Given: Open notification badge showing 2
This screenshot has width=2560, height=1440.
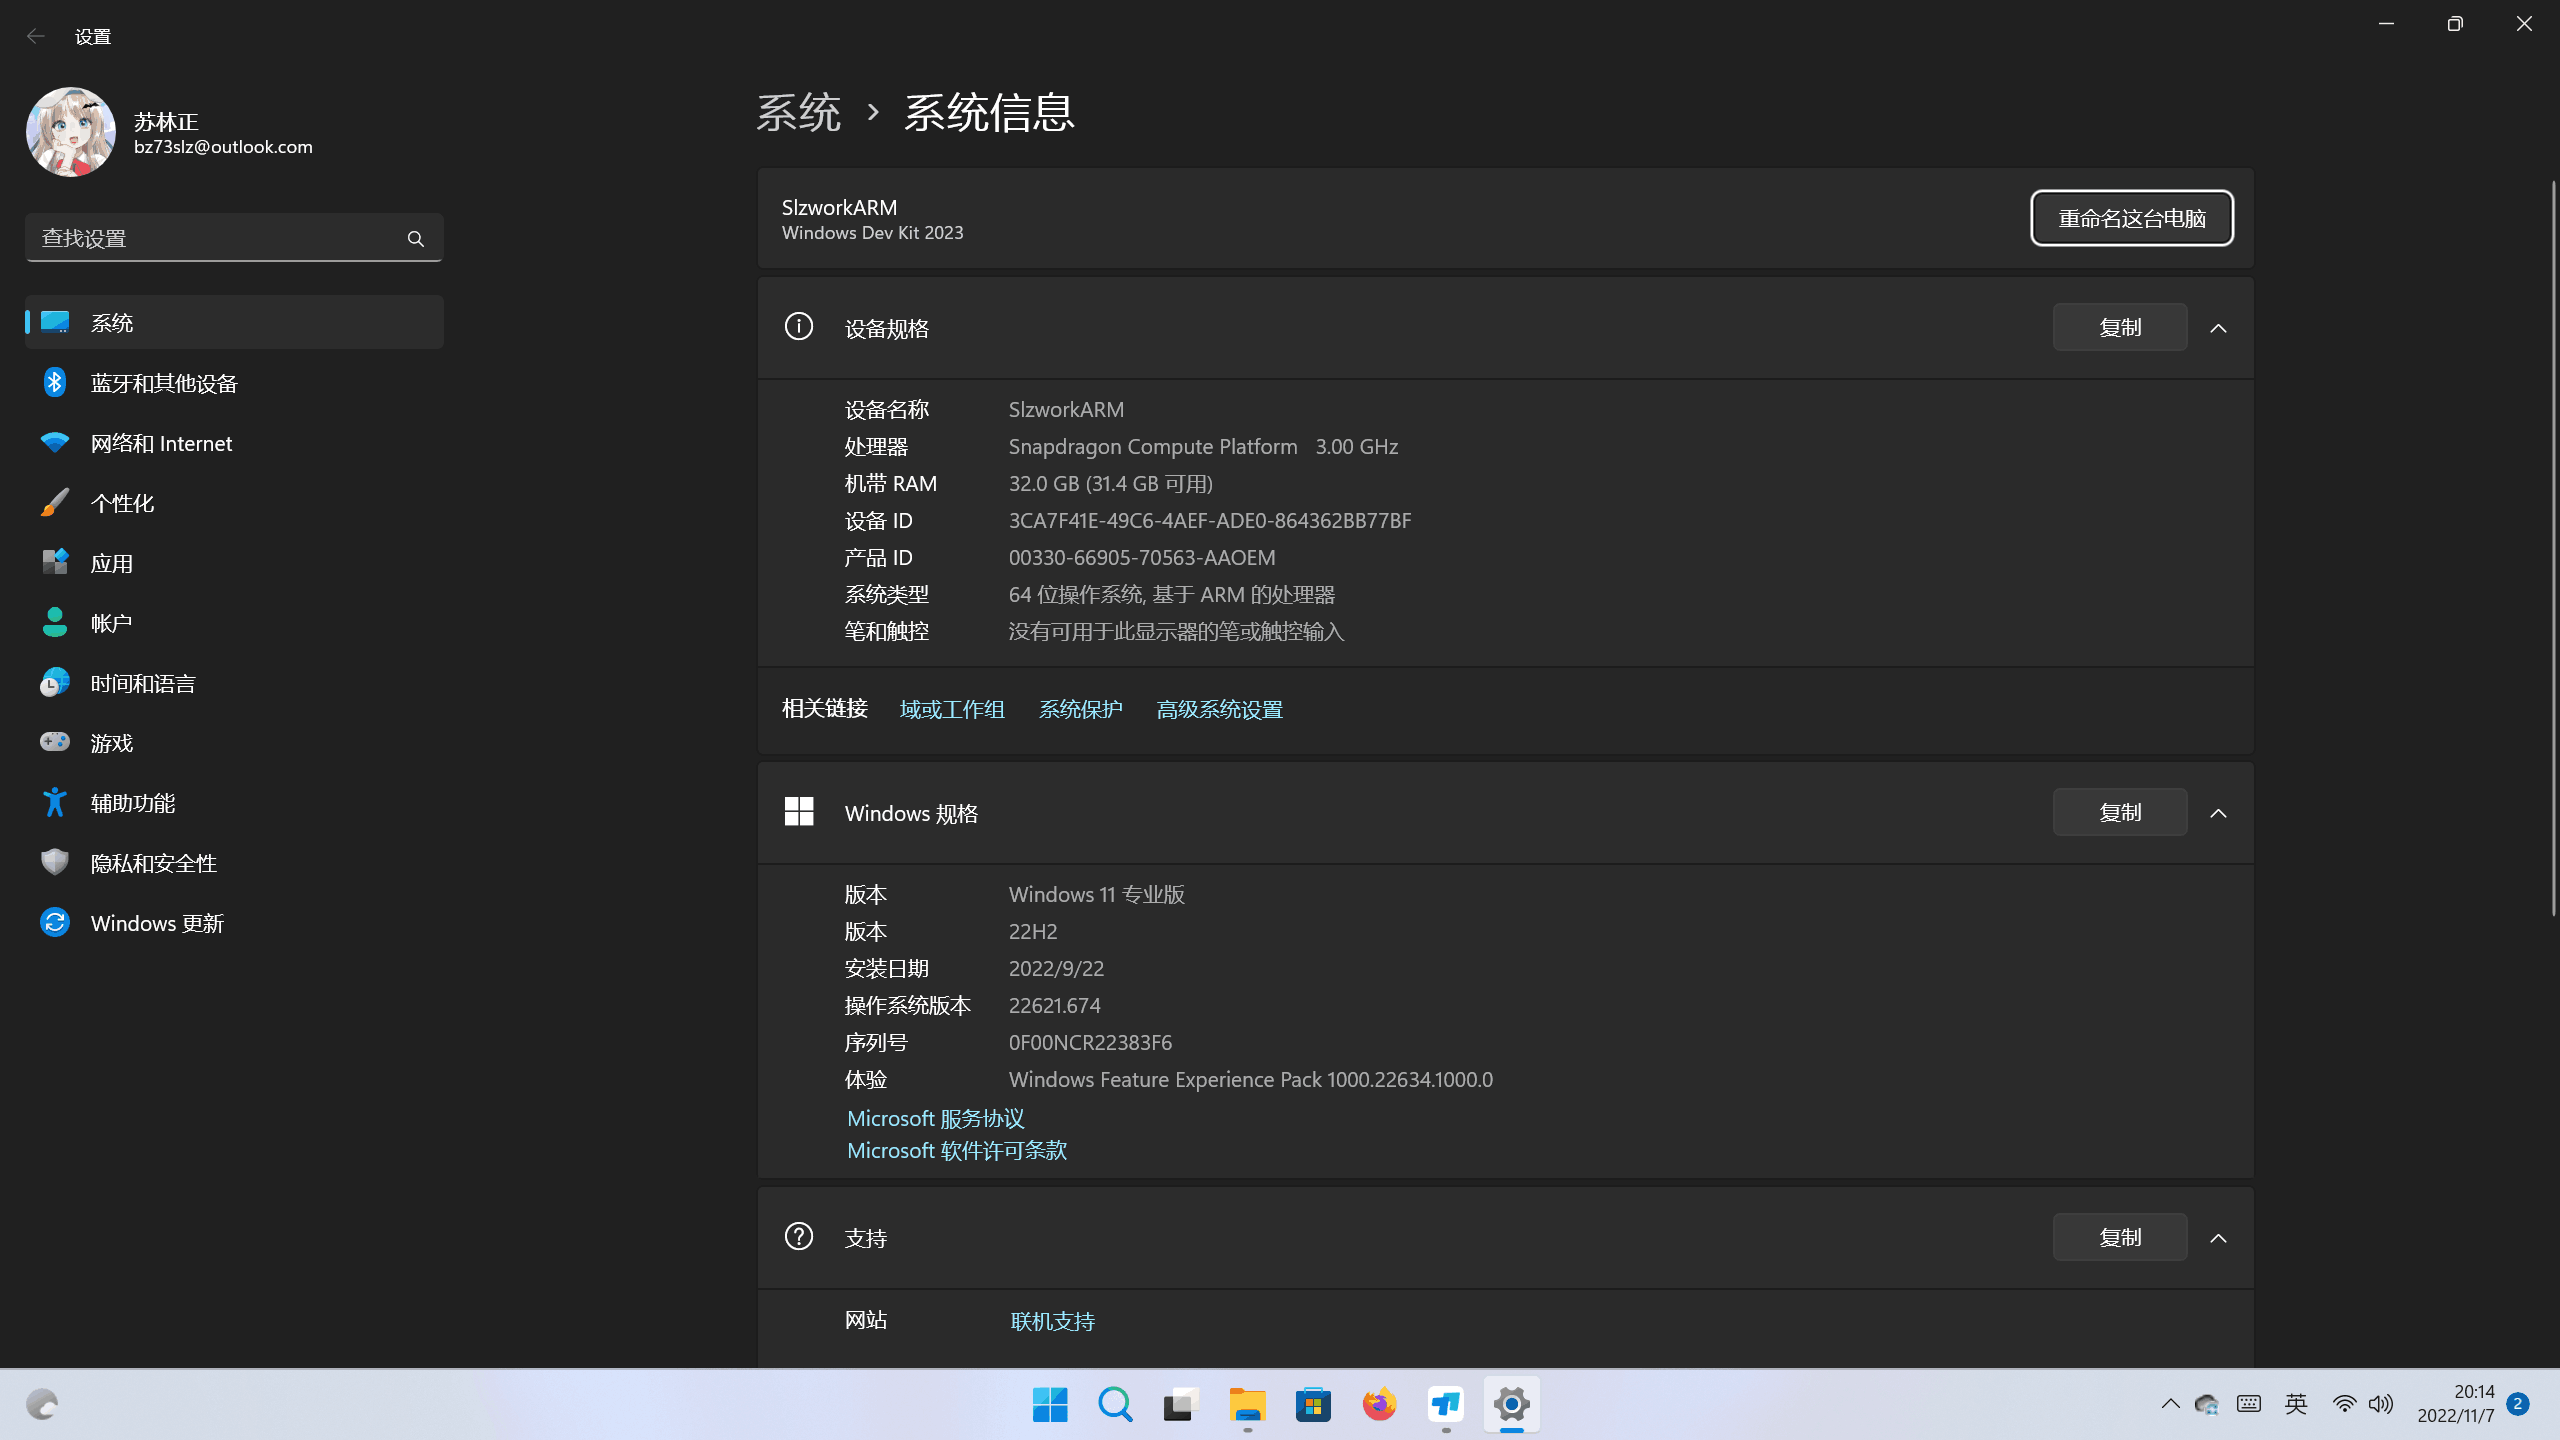Looking at the screenshot, I should point(2518,1404).
